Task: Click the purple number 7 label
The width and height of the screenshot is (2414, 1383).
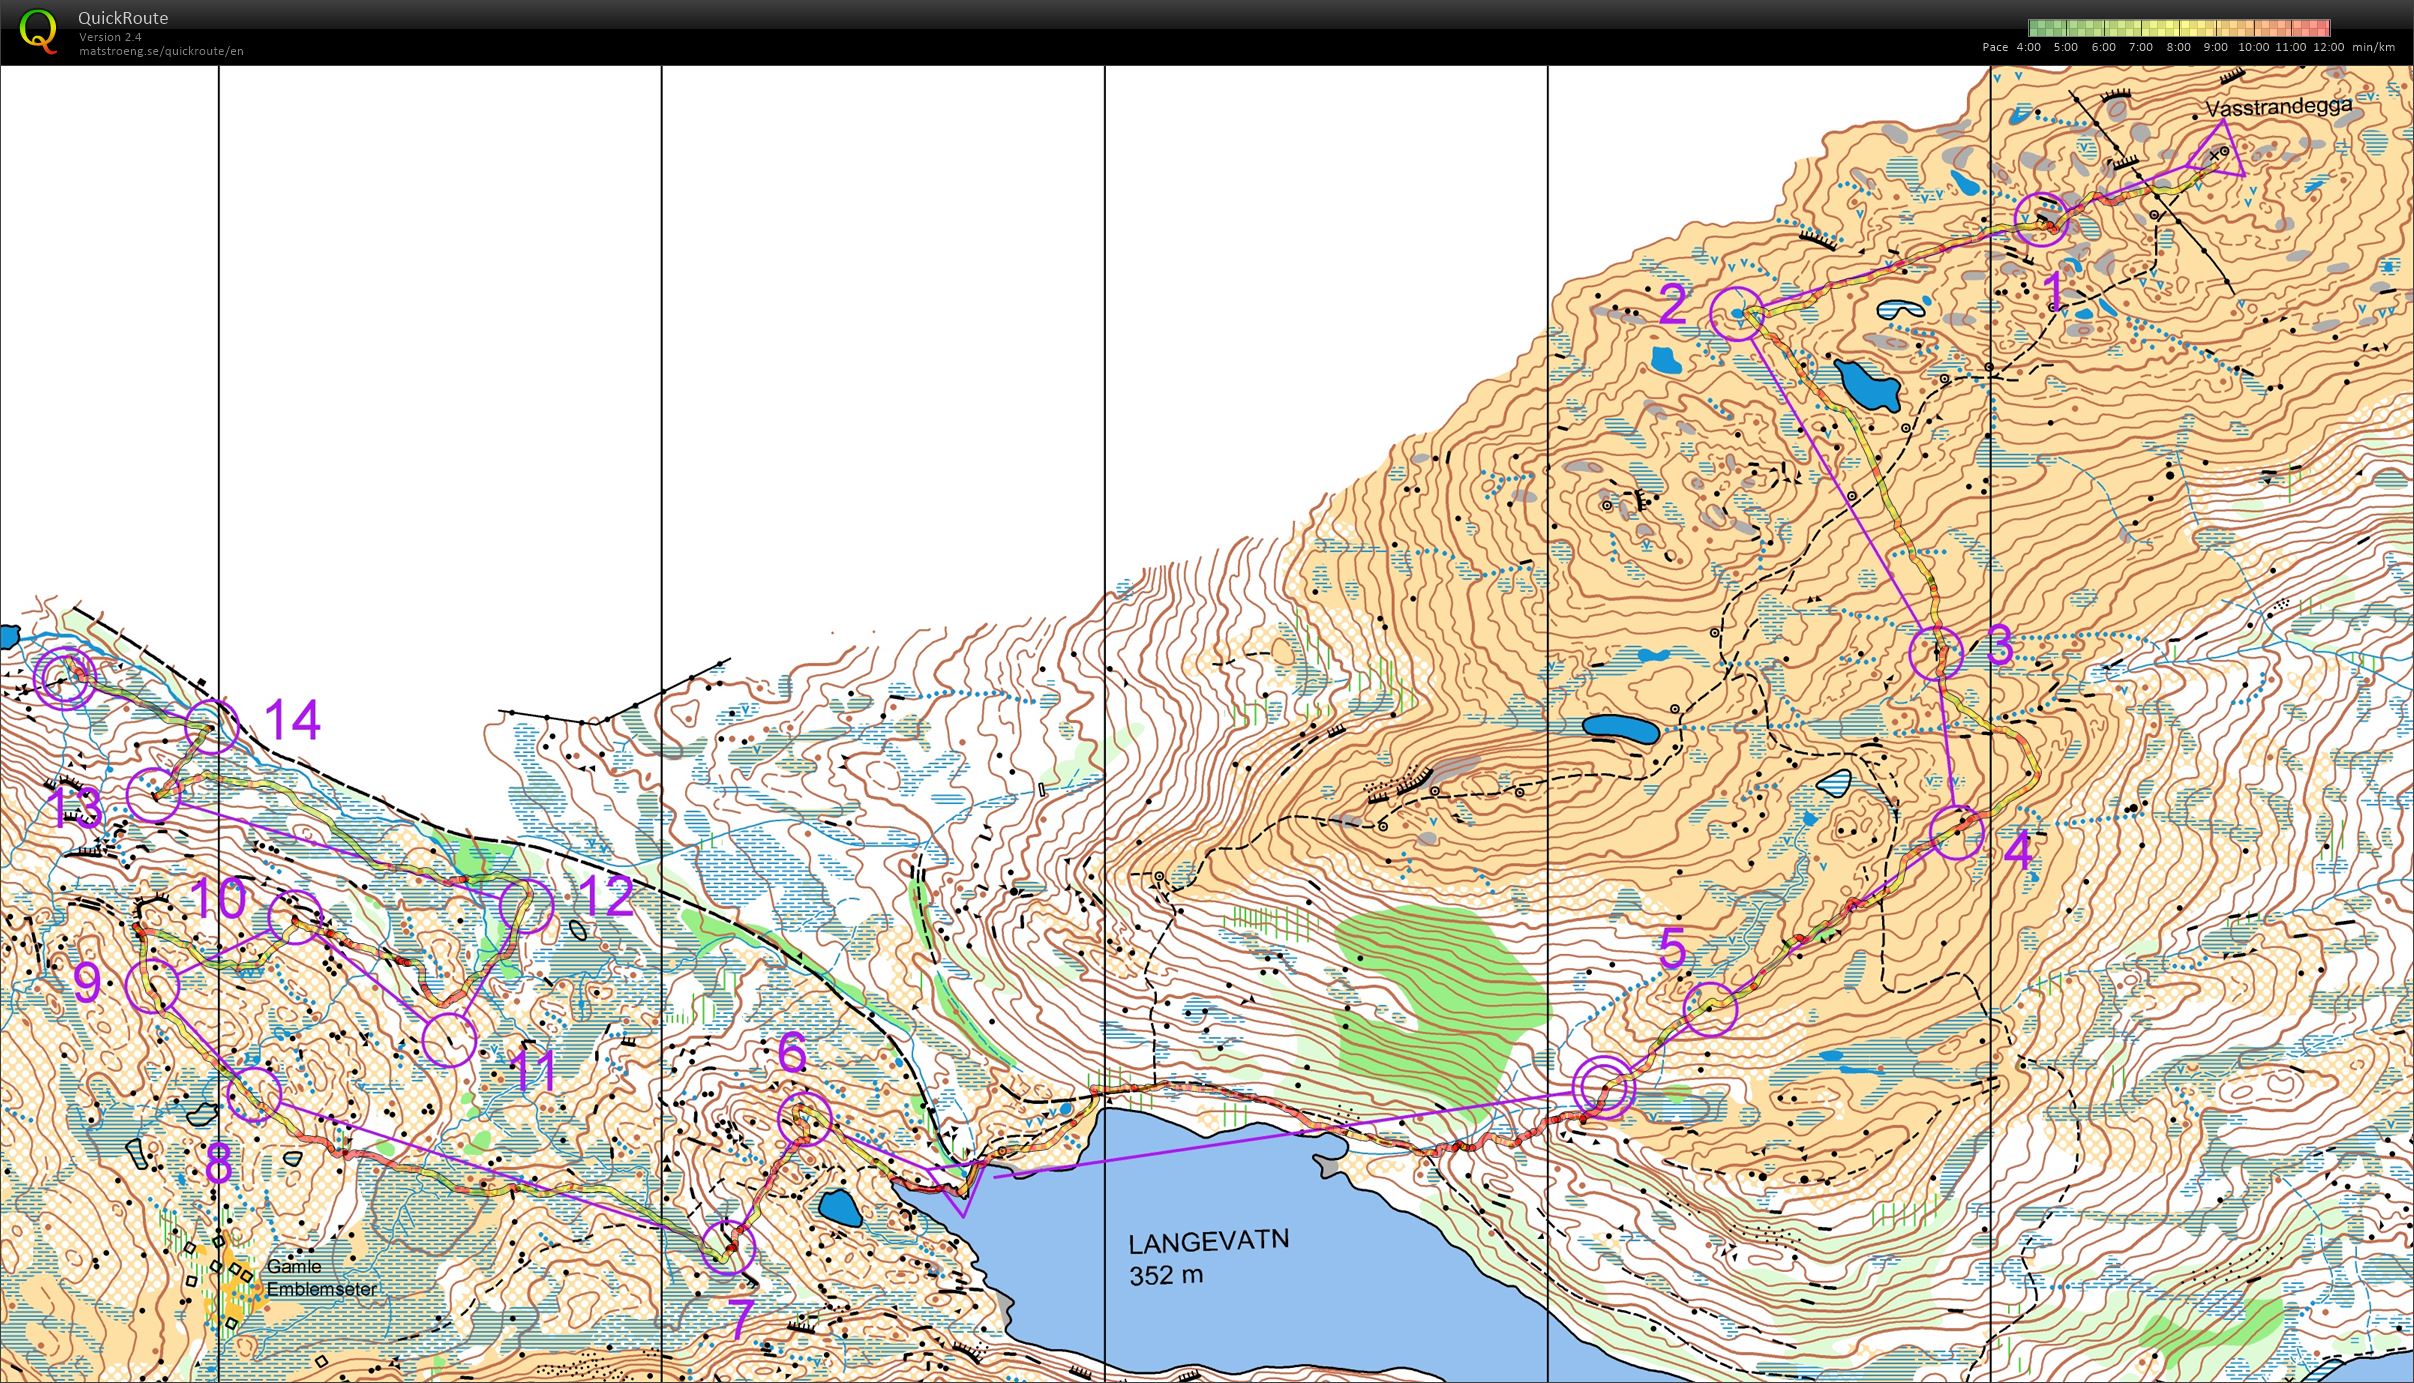Action: (x=739, y=1320)
